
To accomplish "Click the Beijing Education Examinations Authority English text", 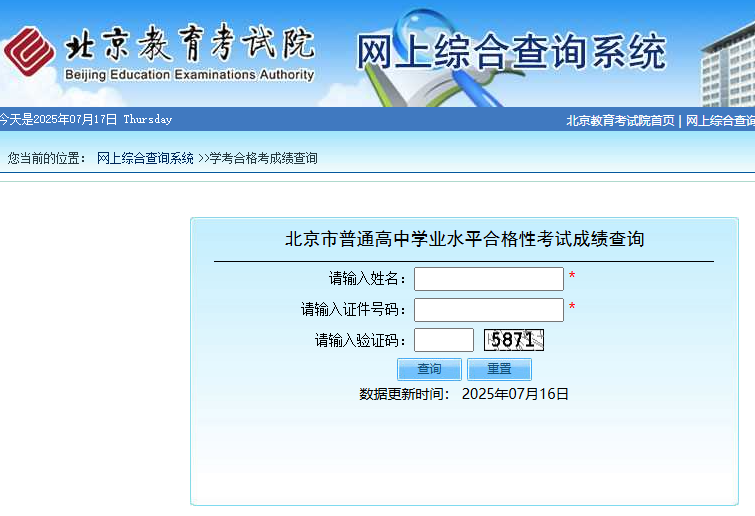I will point(189,75).
